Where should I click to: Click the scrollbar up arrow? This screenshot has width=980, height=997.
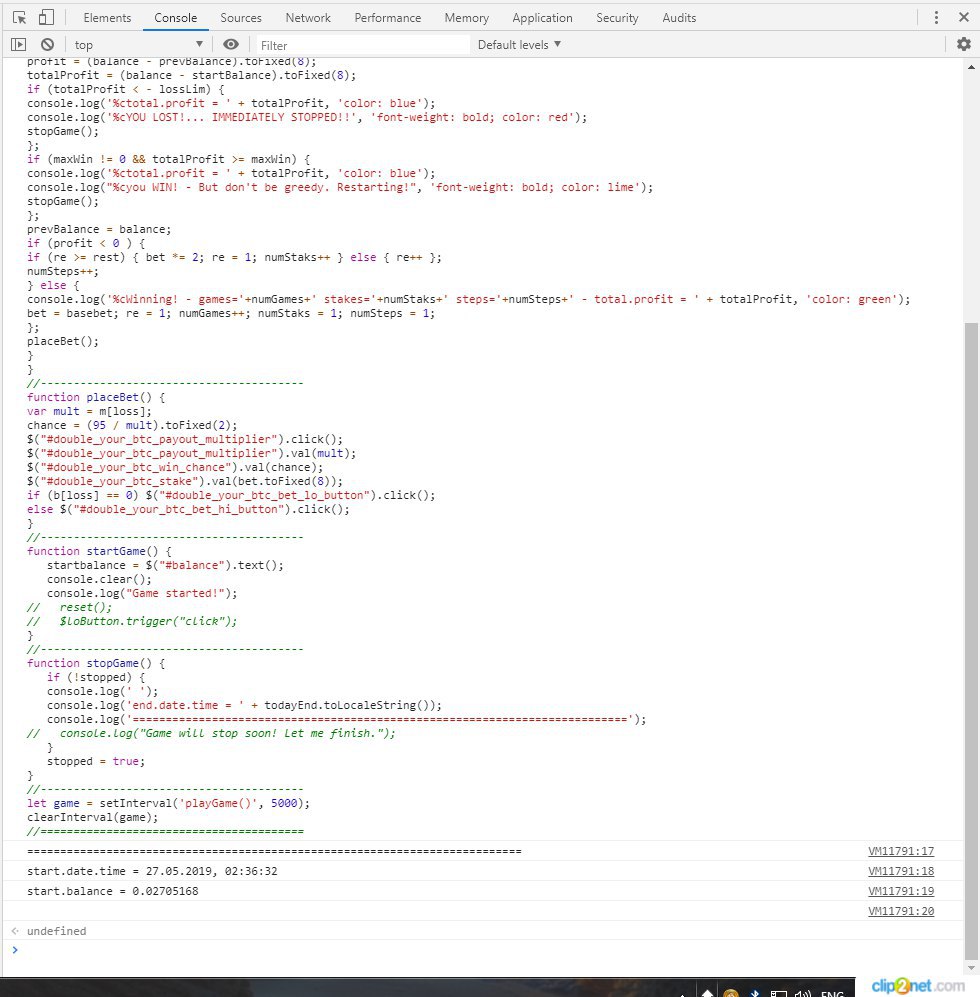pyautogui.click(x=971, y=67)
